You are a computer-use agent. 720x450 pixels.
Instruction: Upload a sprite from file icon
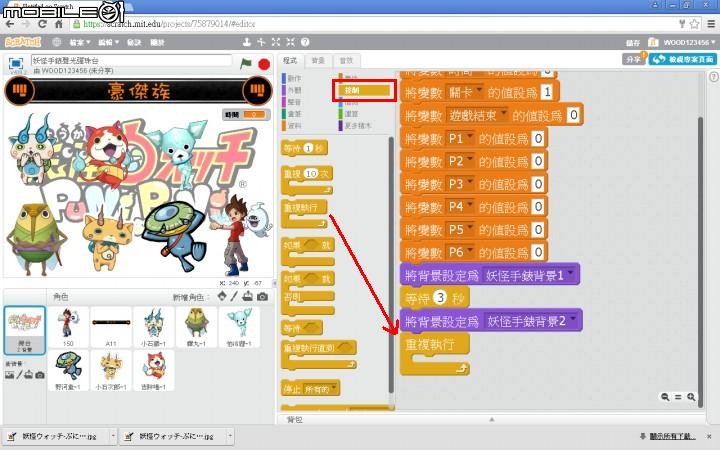(x=248, y=296)
